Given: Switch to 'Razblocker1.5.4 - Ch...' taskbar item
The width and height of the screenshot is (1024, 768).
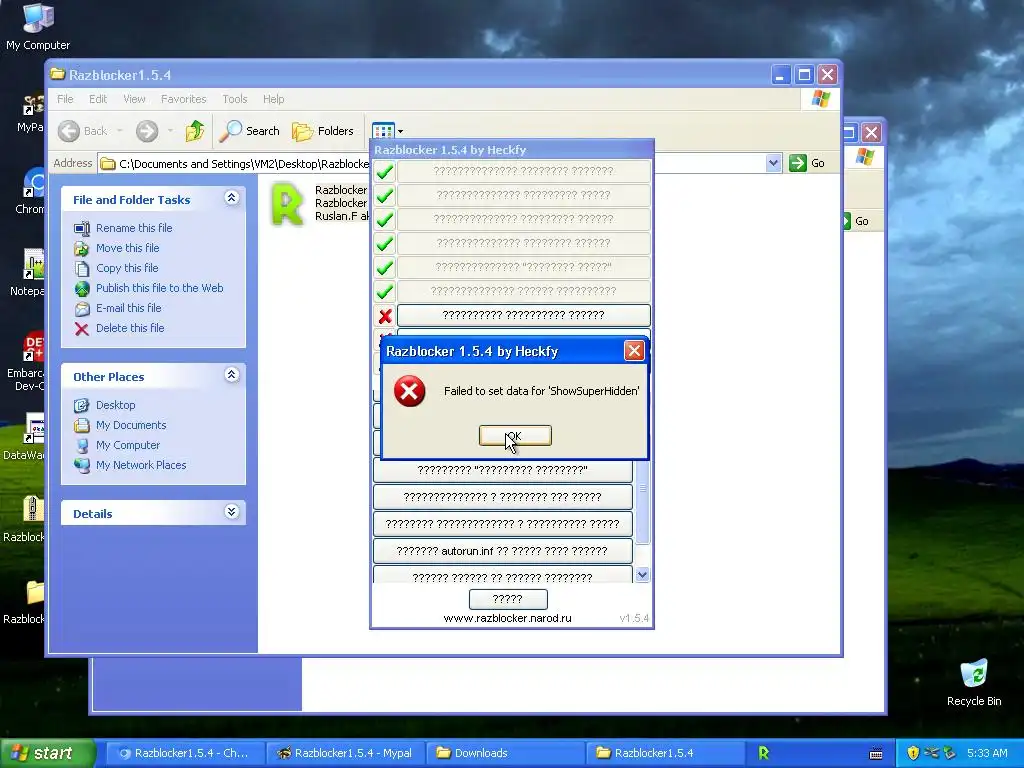Looking at the screenshot, I should pyautogui.click(x=183, y=753).
